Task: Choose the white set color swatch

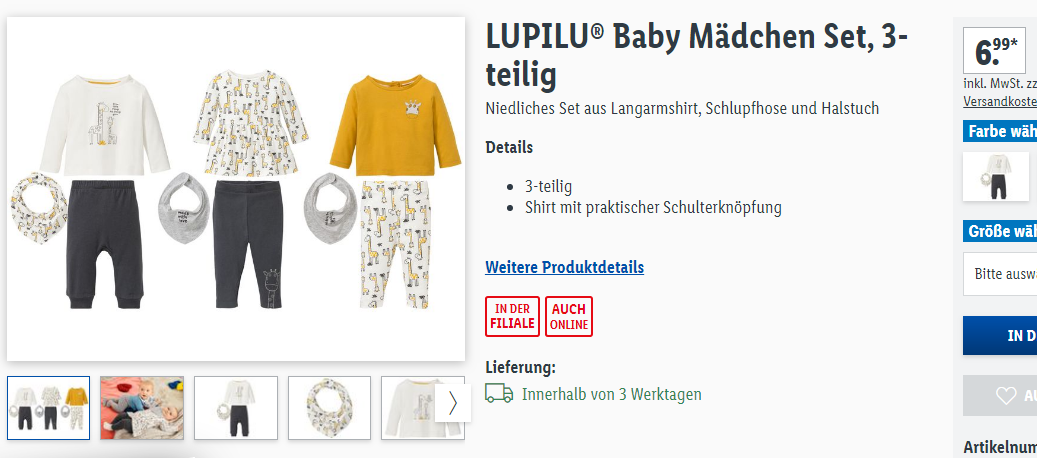Action: pyautogui.click(x=996, y=176)
